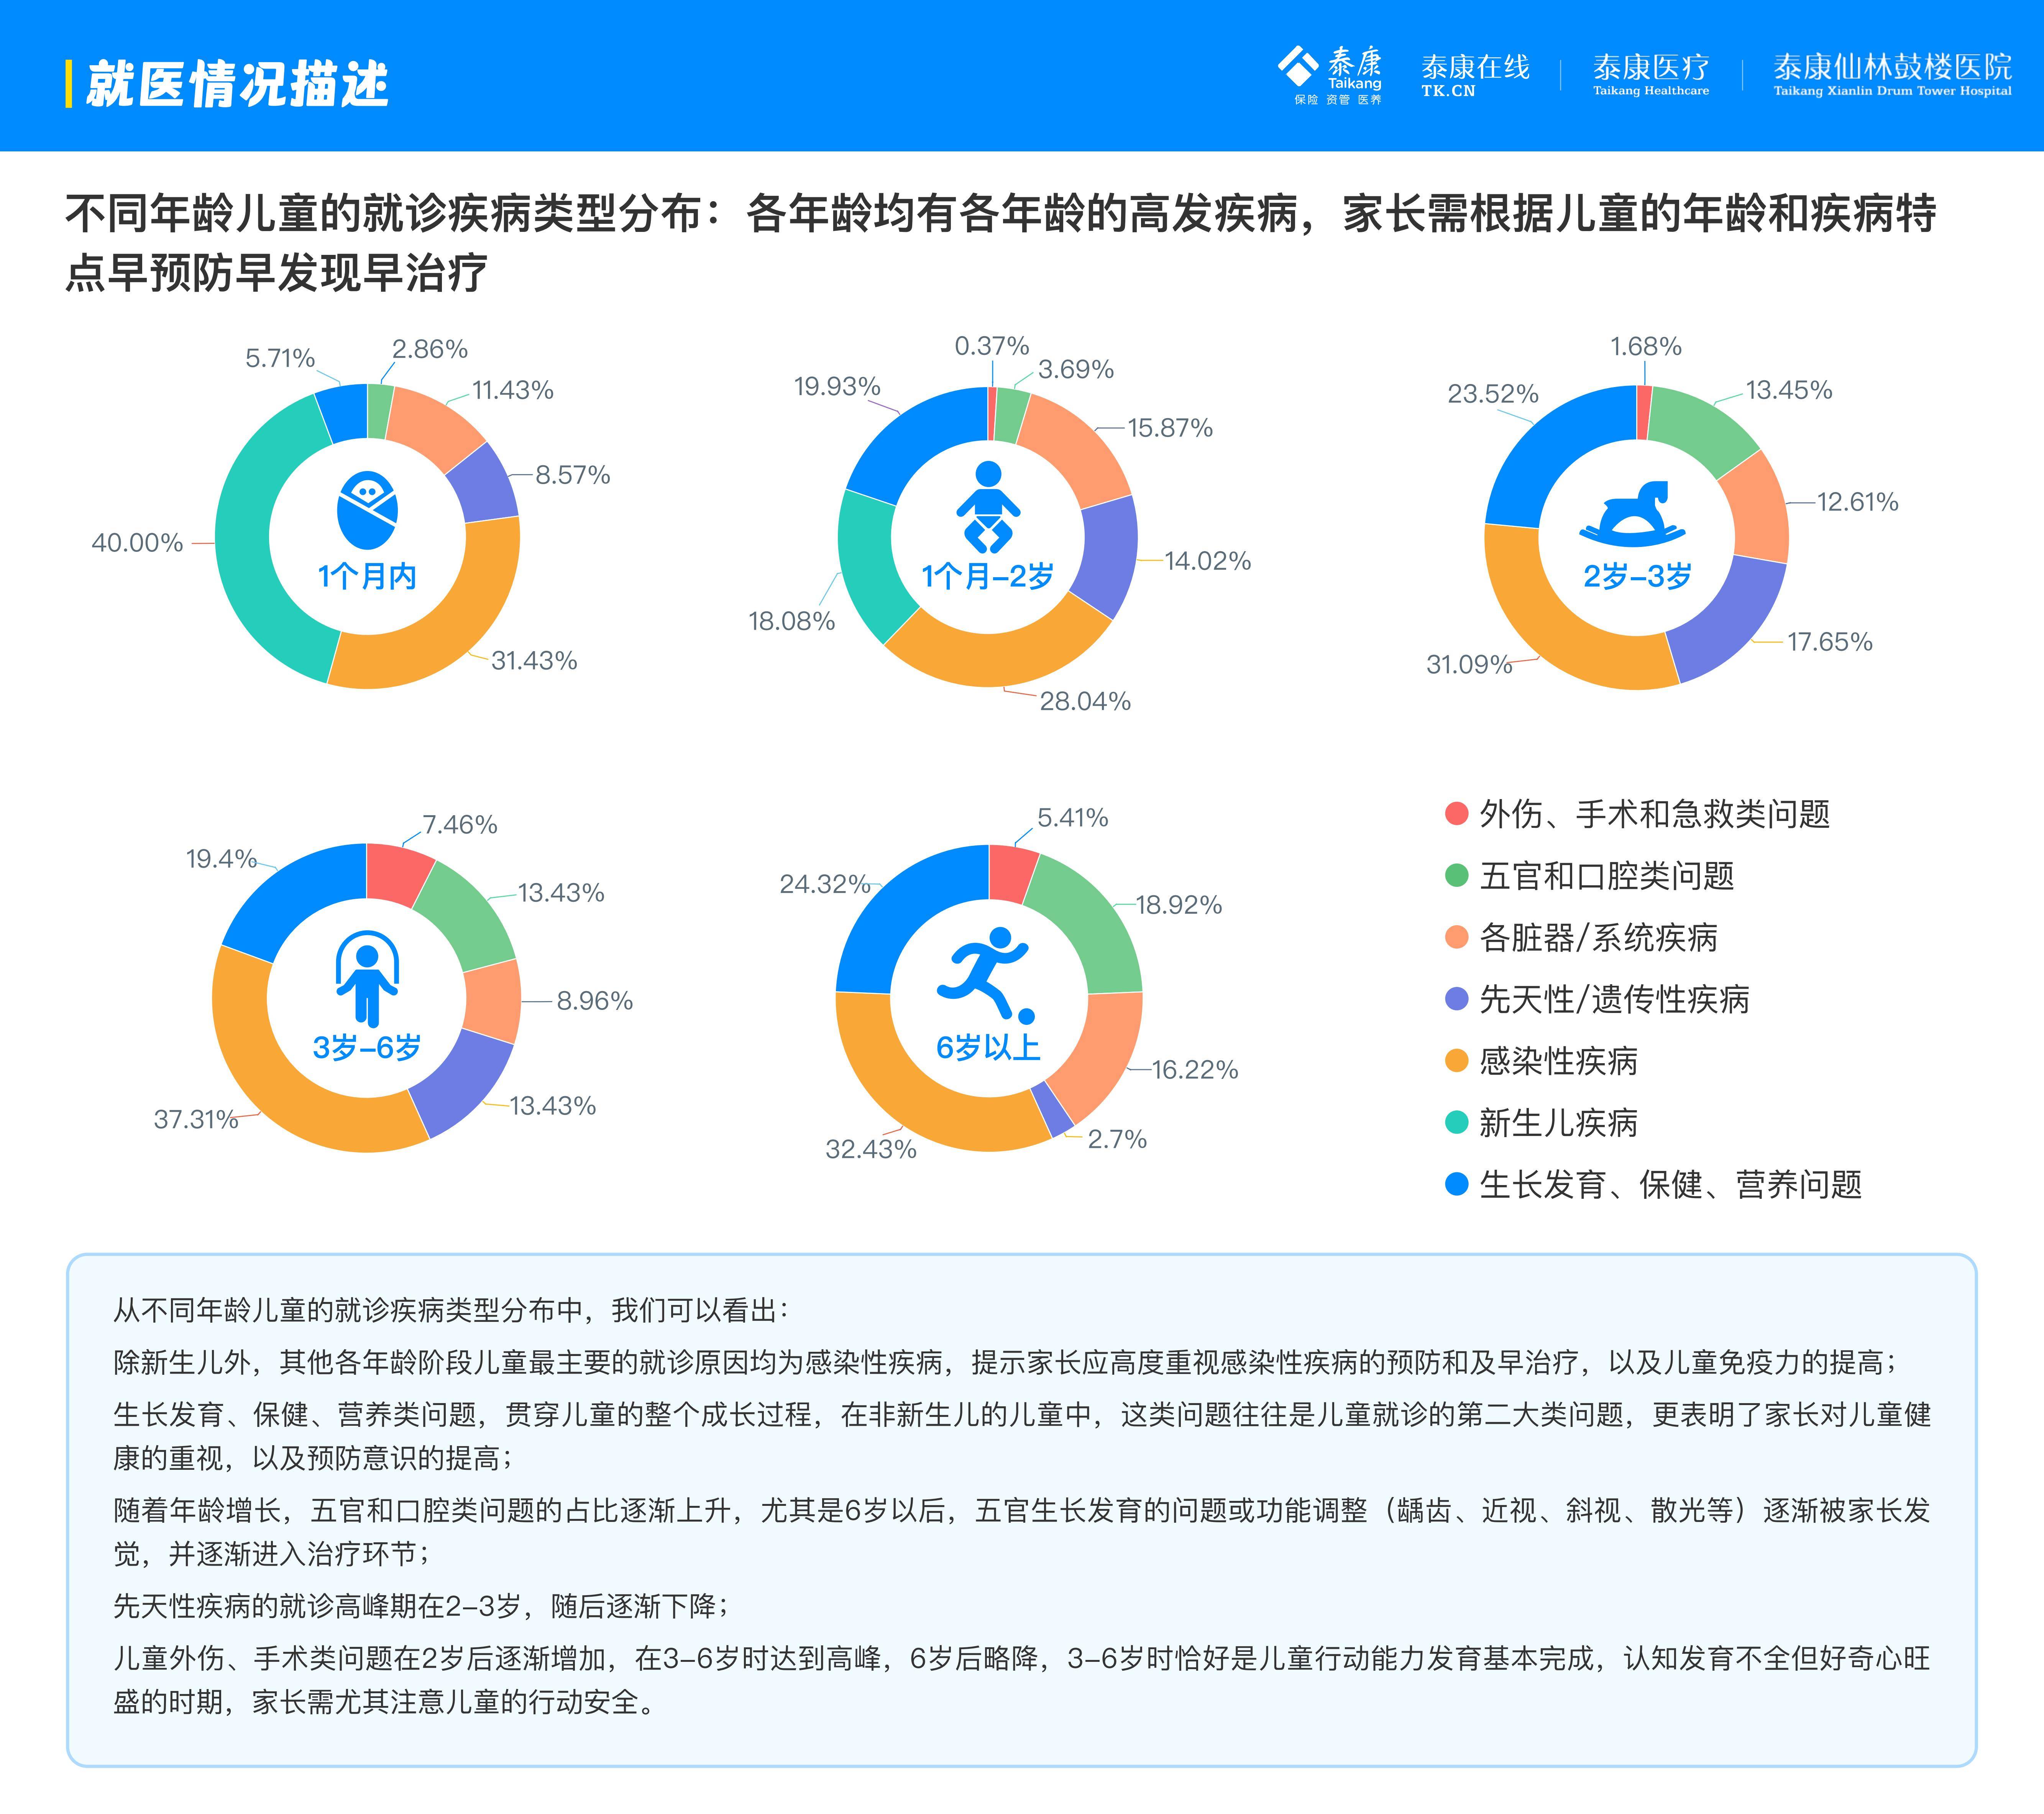The image size is (2044, 1814).
Task: Select the orange legend dot for 感染性疾病
Action: [1456, 1061]
